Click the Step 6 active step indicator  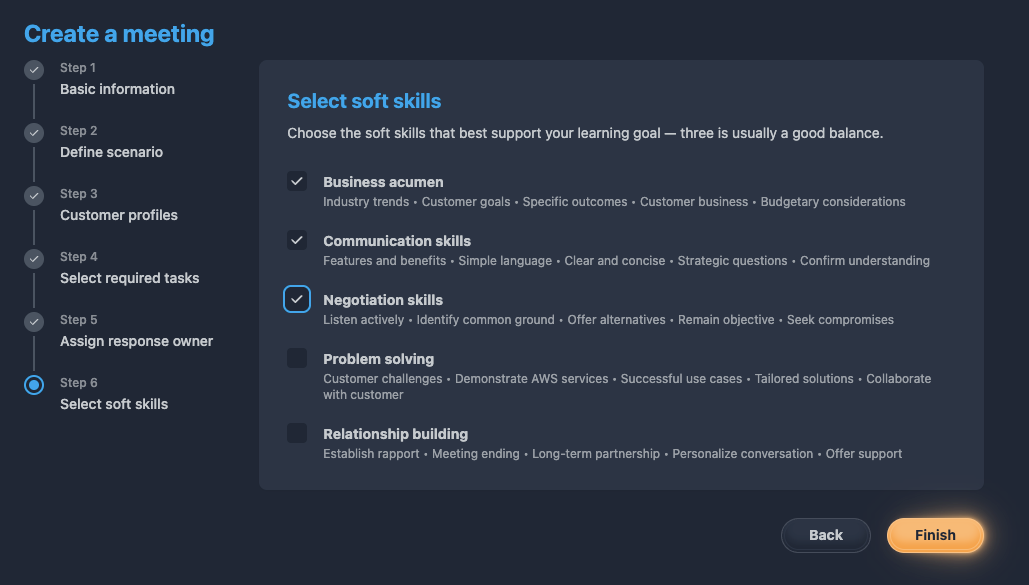click(x=34, y=385)
